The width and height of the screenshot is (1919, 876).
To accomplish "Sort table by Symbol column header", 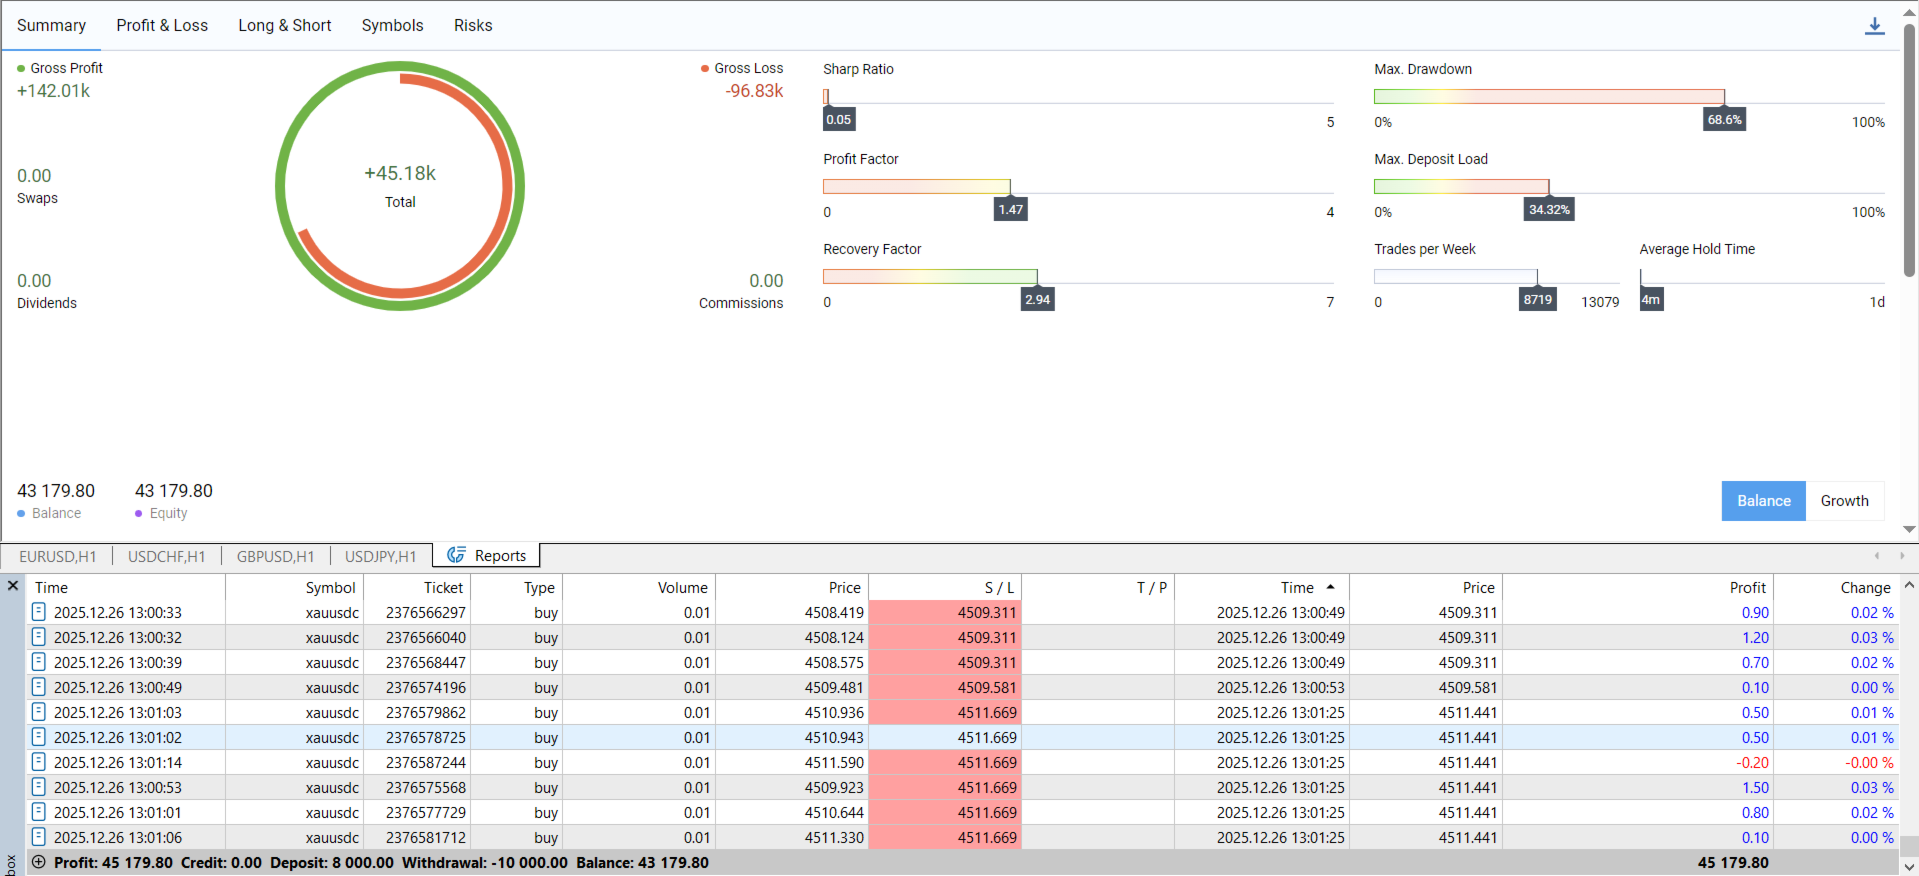I will [330, 587].
